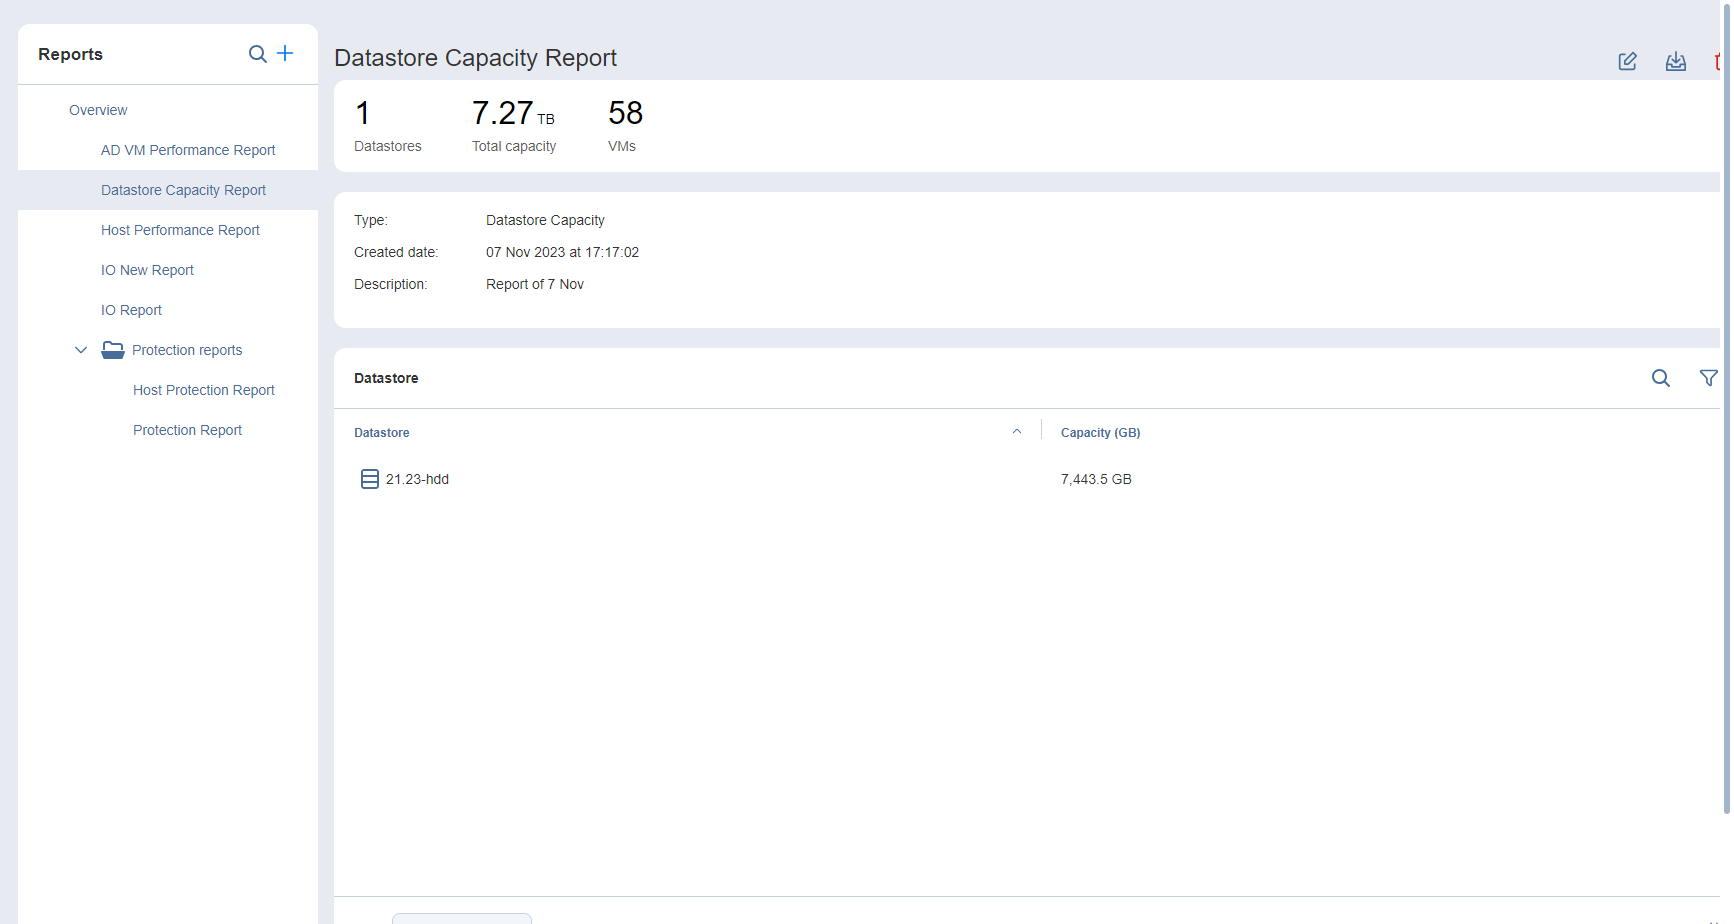
Task: Select Datastore Capacity Report in sidebar
Action: coord(183,190)
